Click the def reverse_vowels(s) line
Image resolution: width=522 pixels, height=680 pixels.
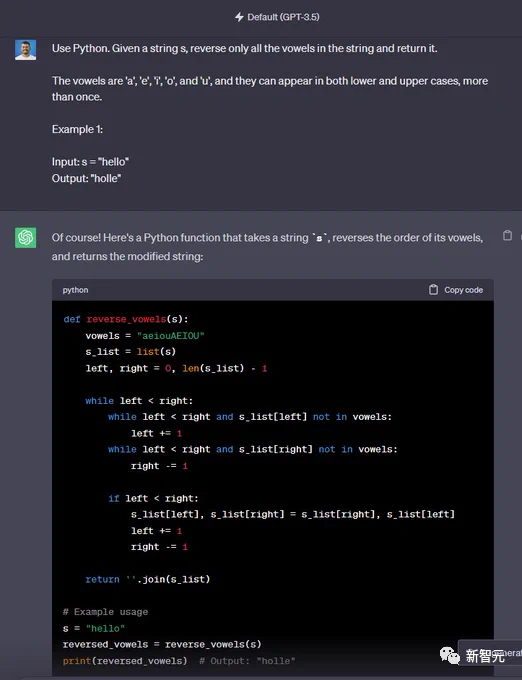click(126, 319)
